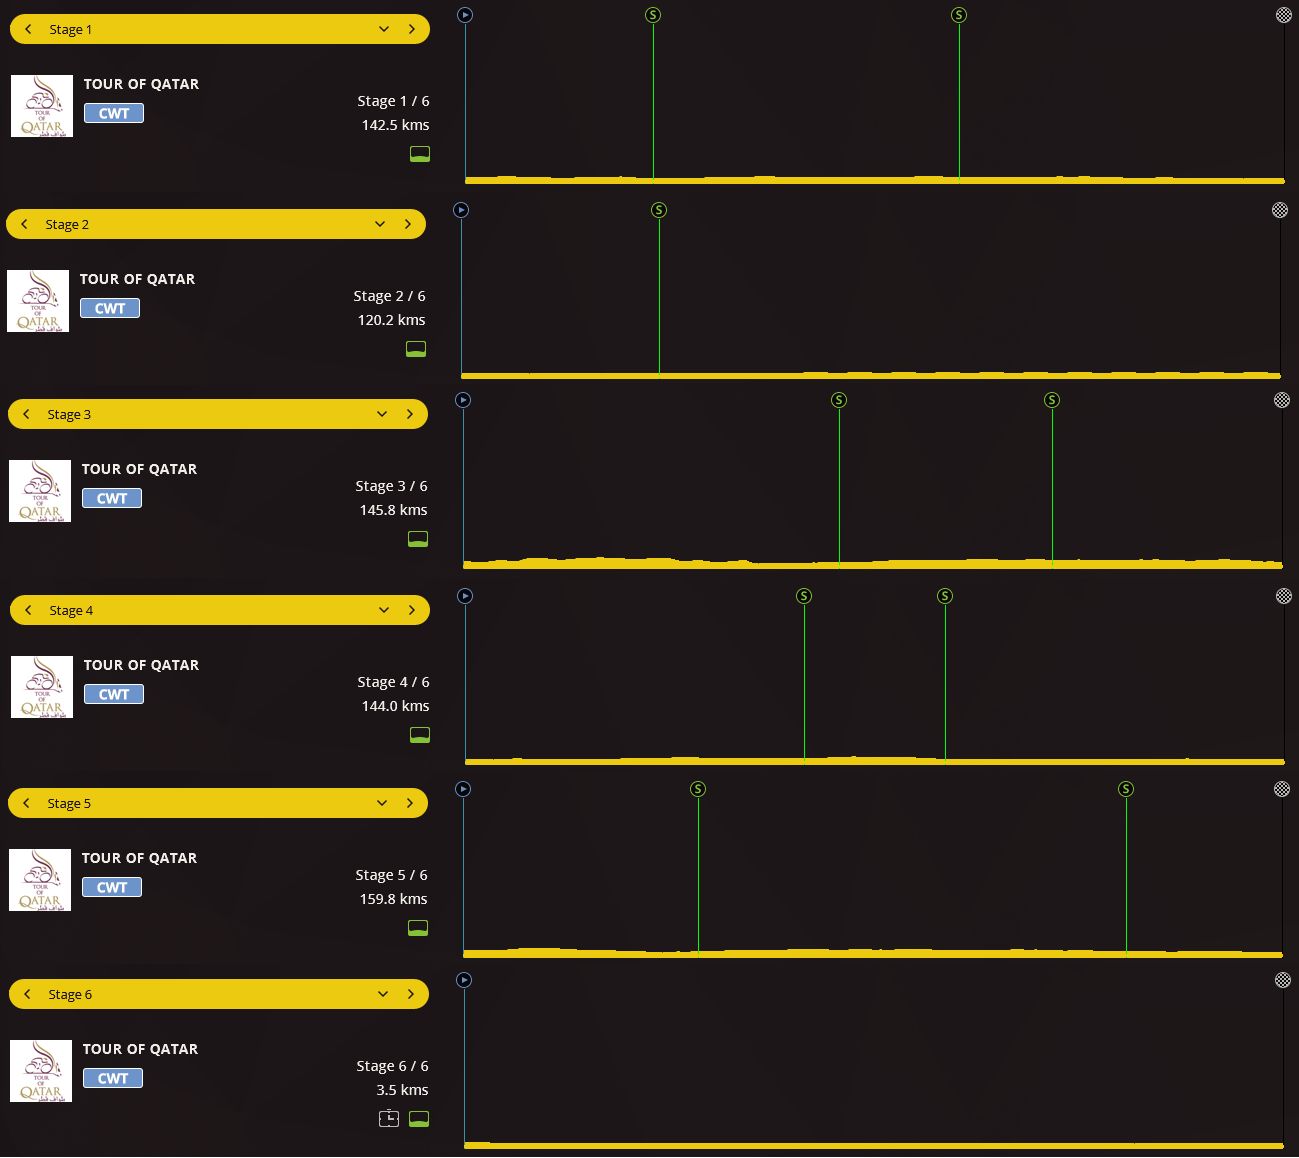Click the flat terrain icon for Stage 4
This screenshot has height=1158, width=1299.
click(x=420, y=735)
